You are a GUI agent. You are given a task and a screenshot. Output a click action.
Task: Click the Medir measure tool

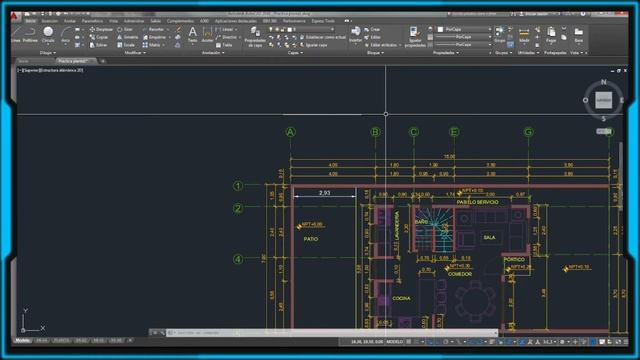[x=524, y=35]
